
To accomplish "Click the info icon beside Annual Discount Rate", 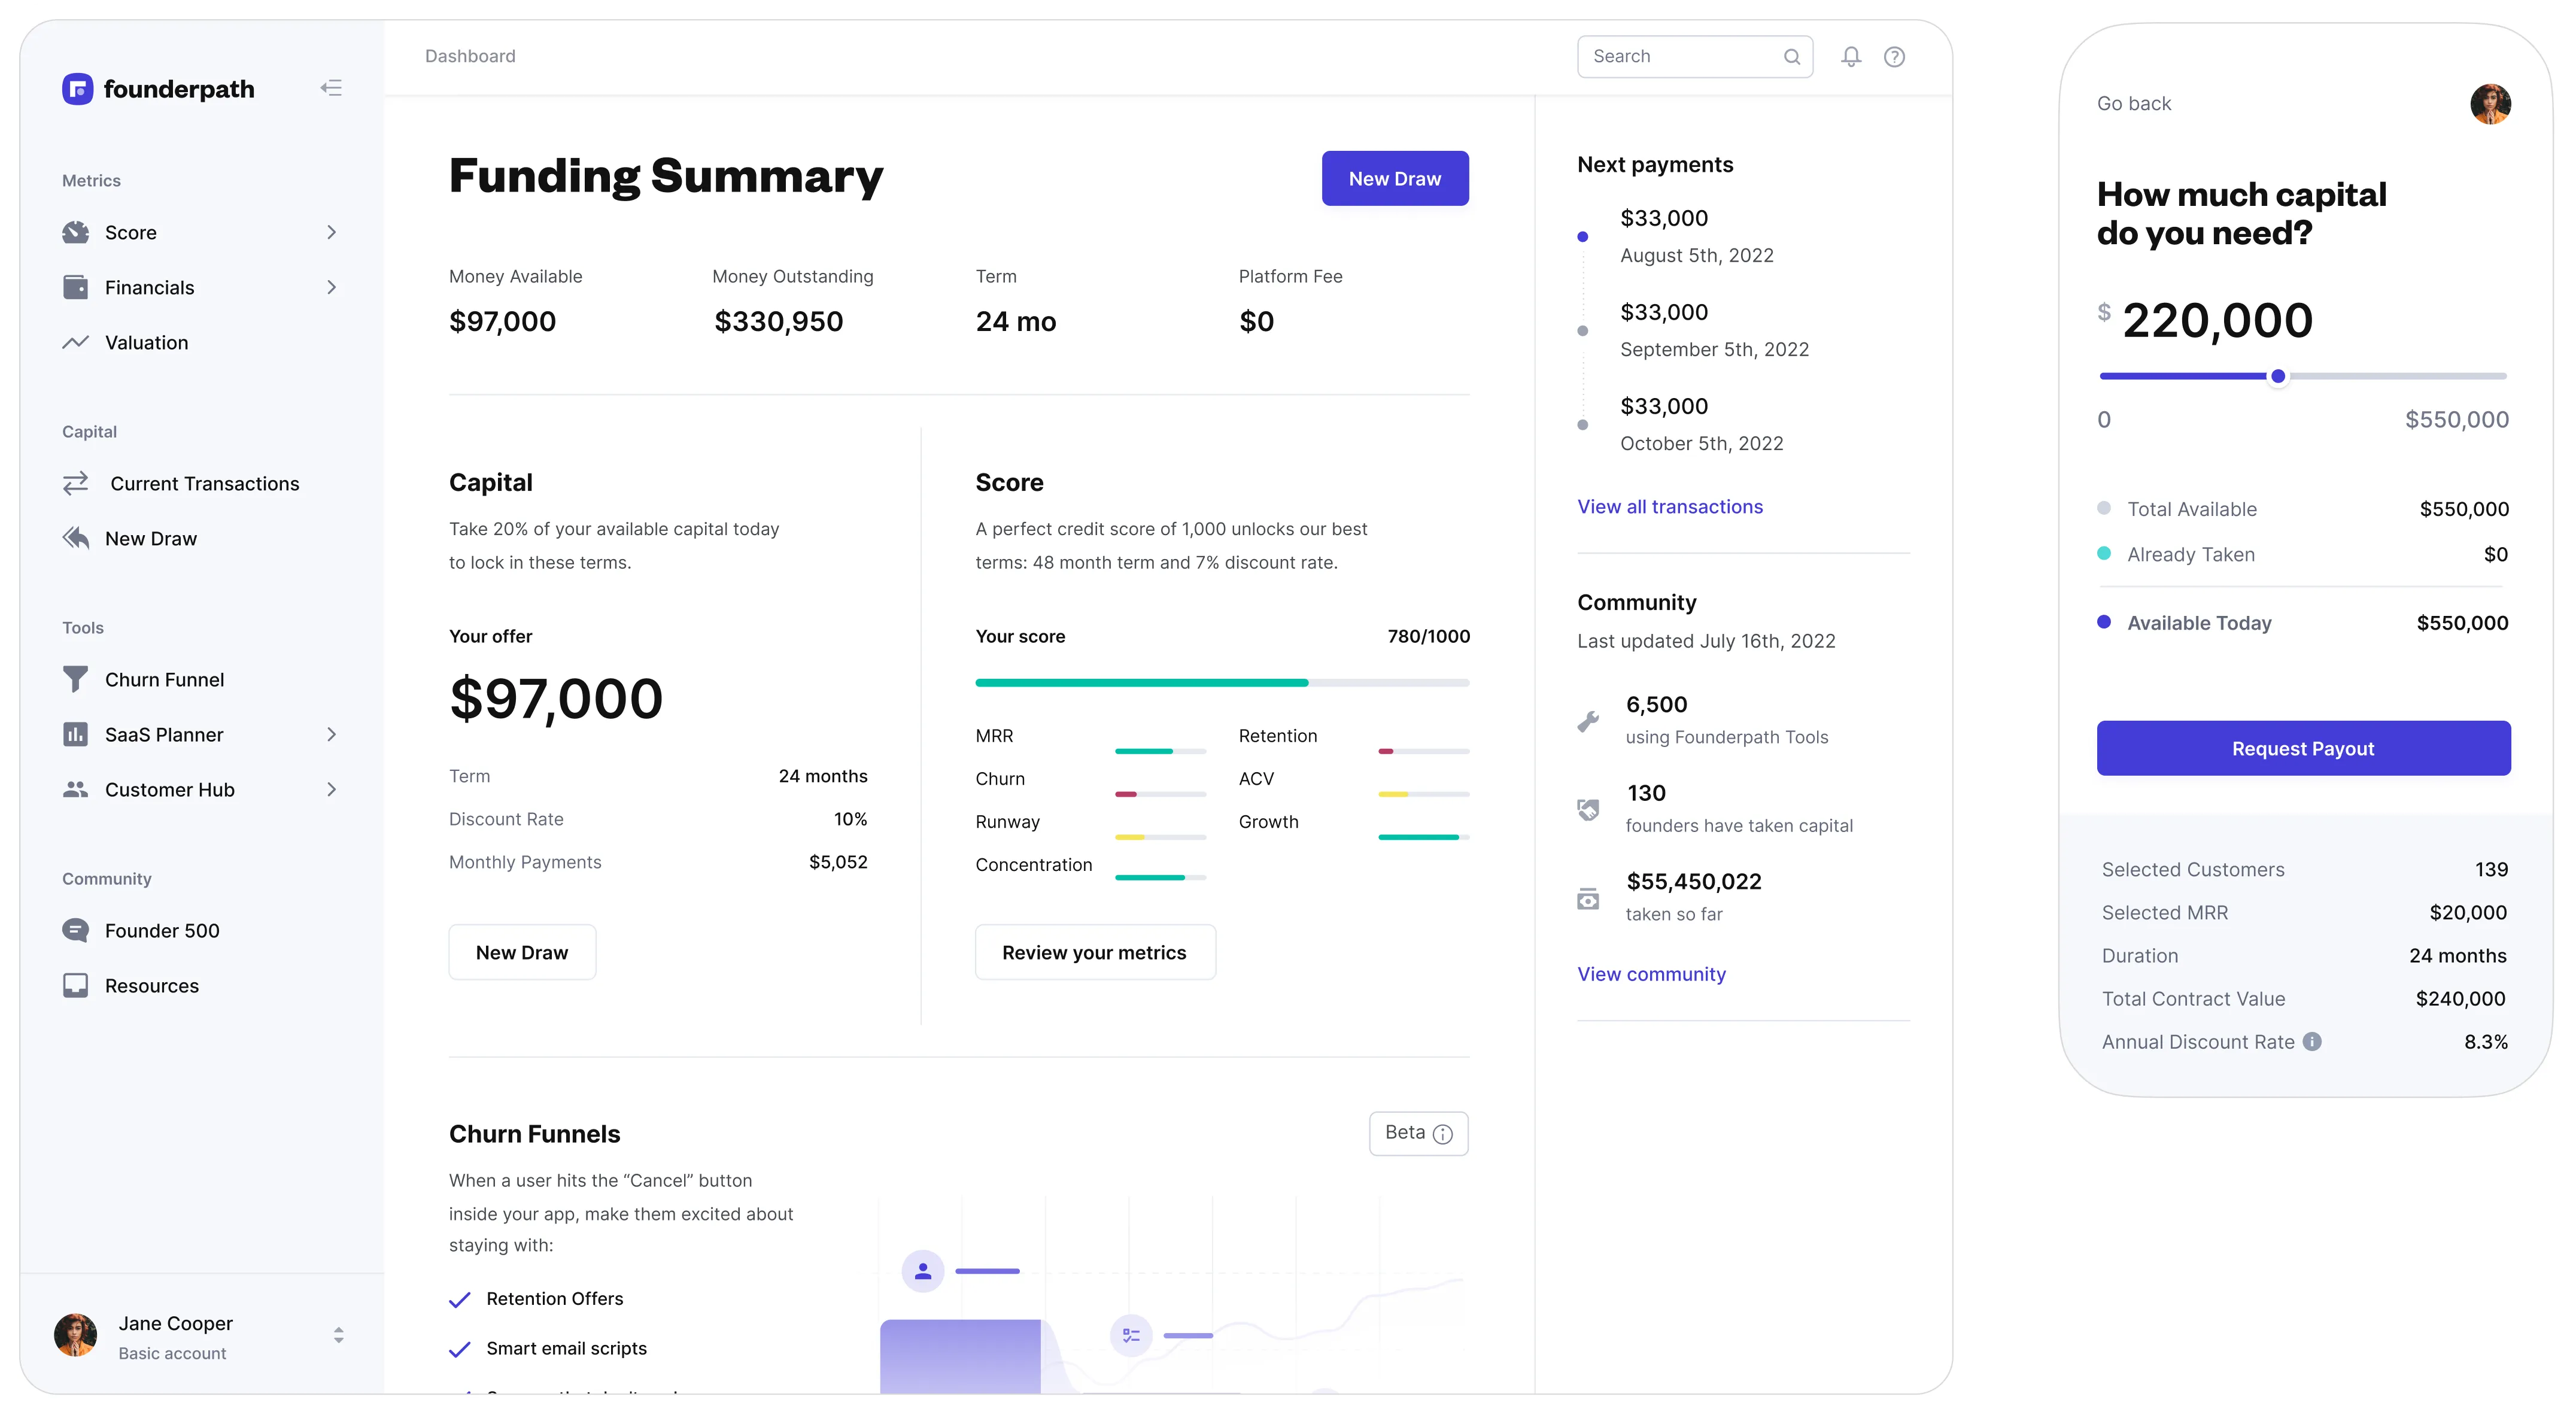I will (2312, 1042).
